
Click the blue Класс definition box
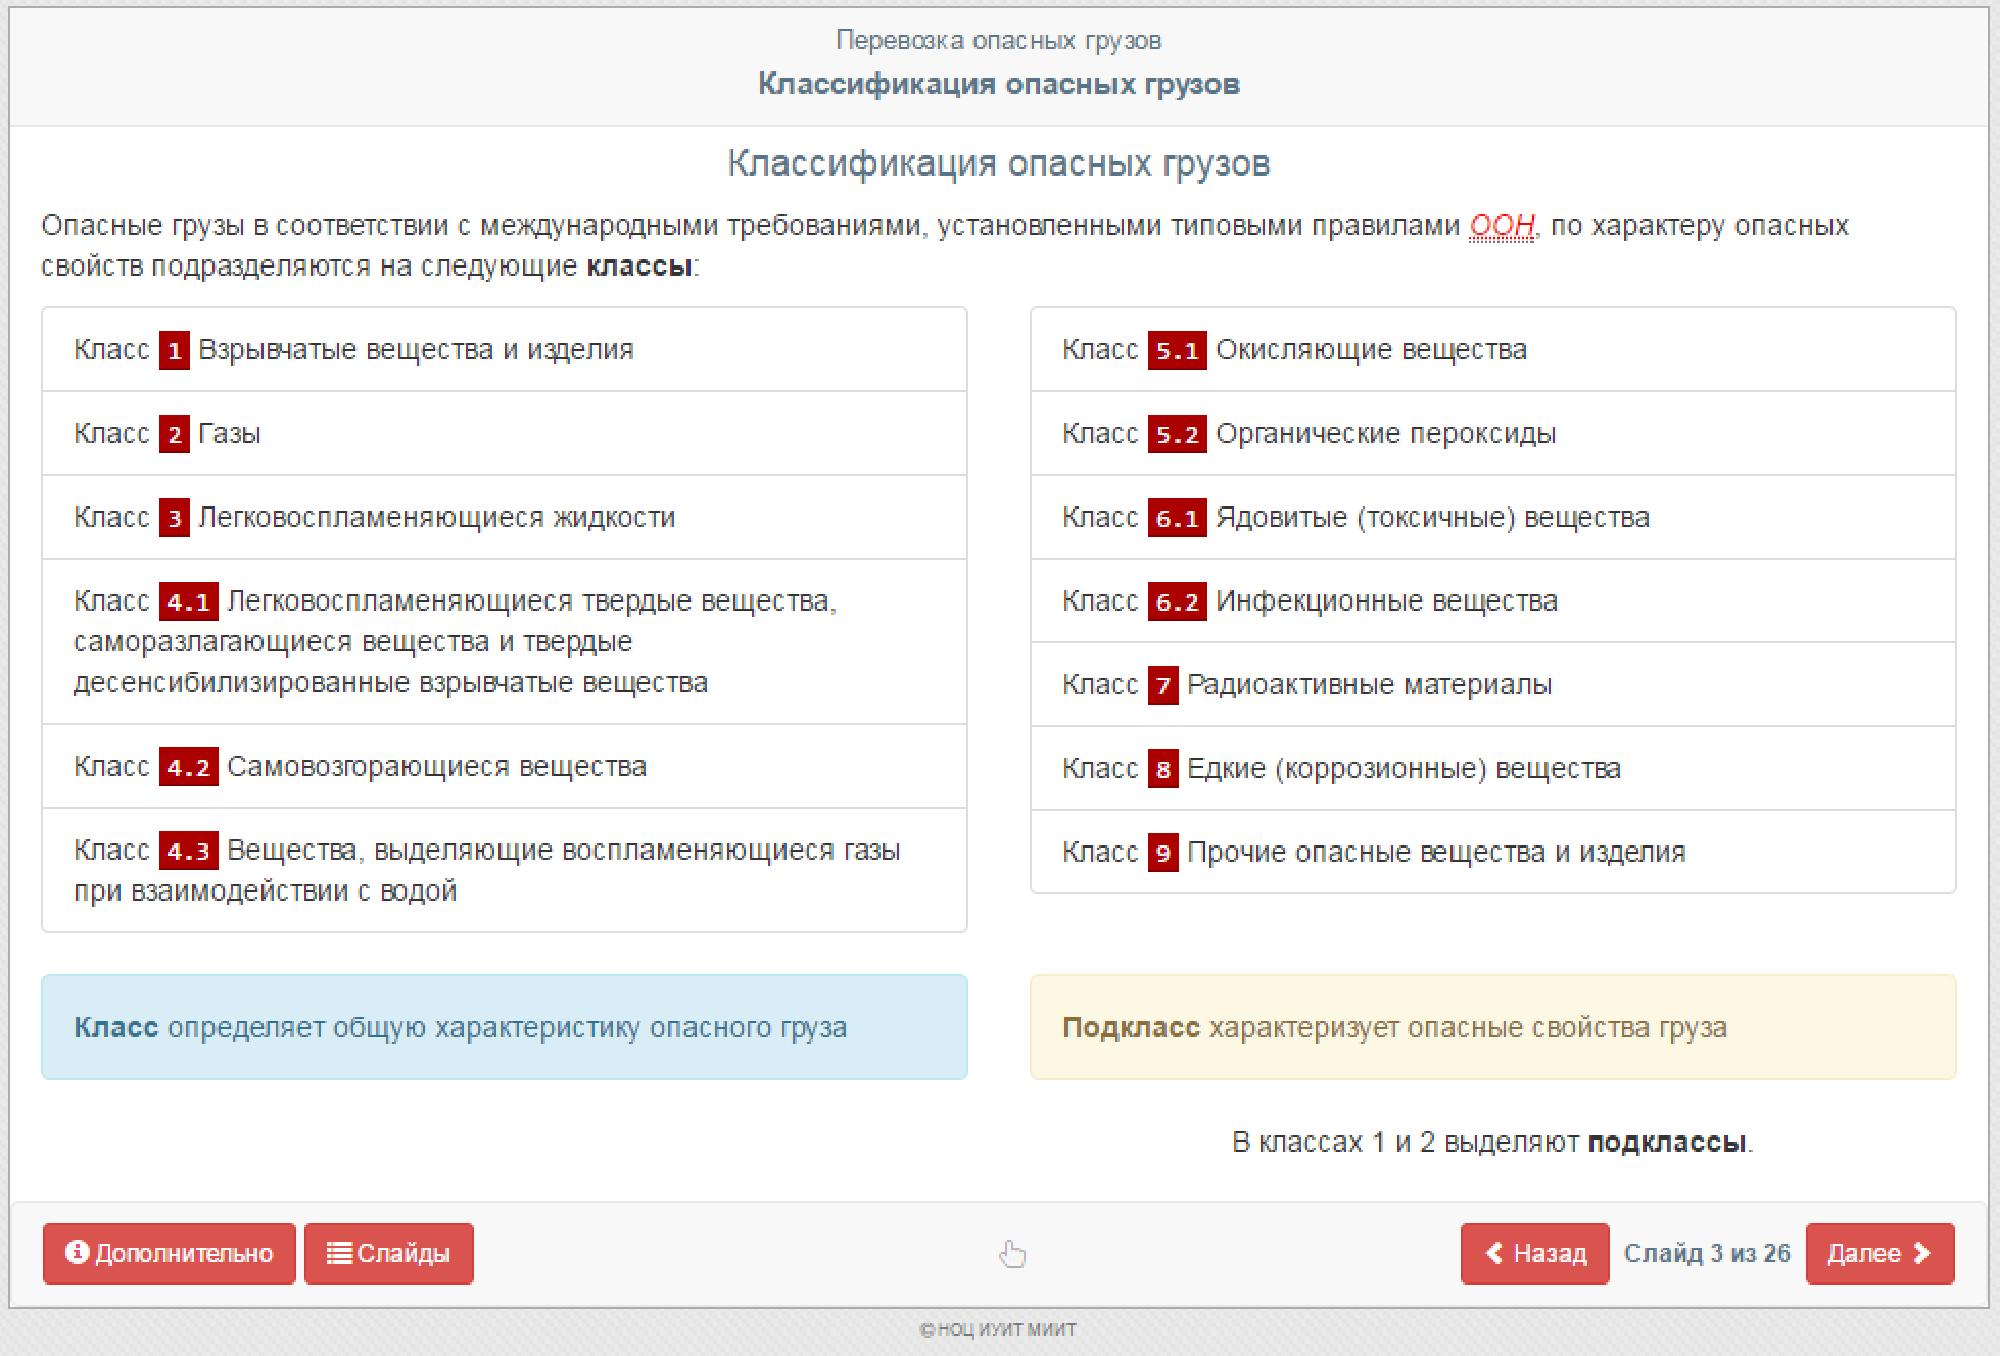pyautogui.click(x=504, y=1027)
